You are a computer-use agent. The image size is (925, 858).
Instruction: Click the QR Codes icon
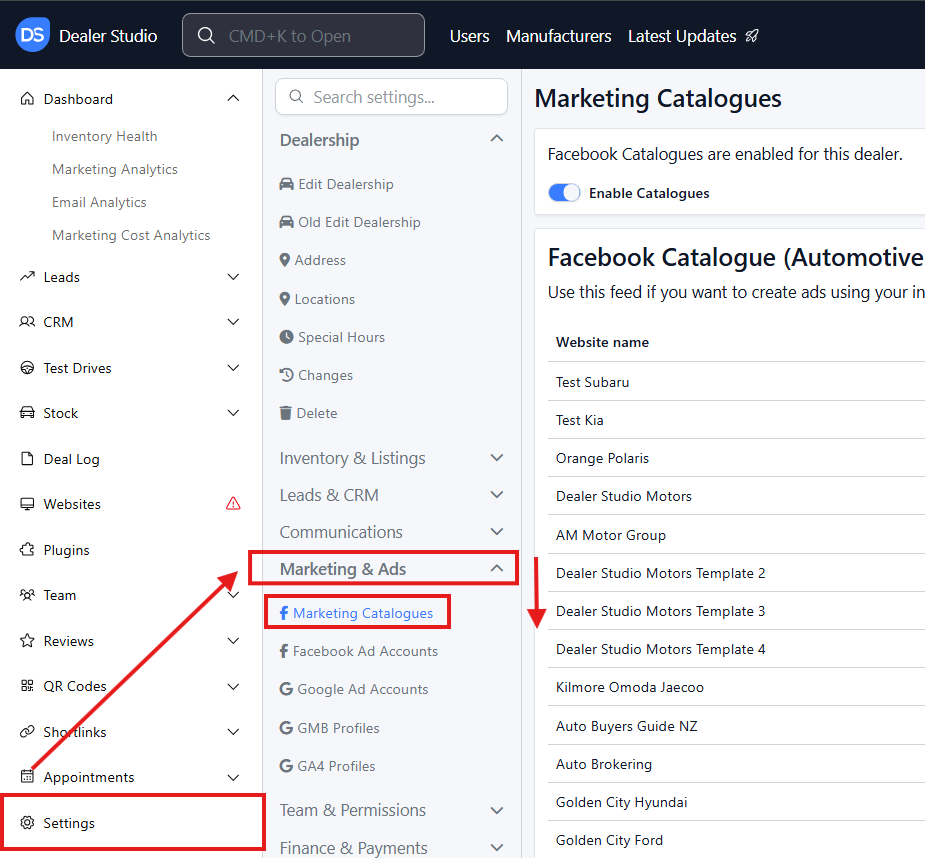tap(27, 686)
